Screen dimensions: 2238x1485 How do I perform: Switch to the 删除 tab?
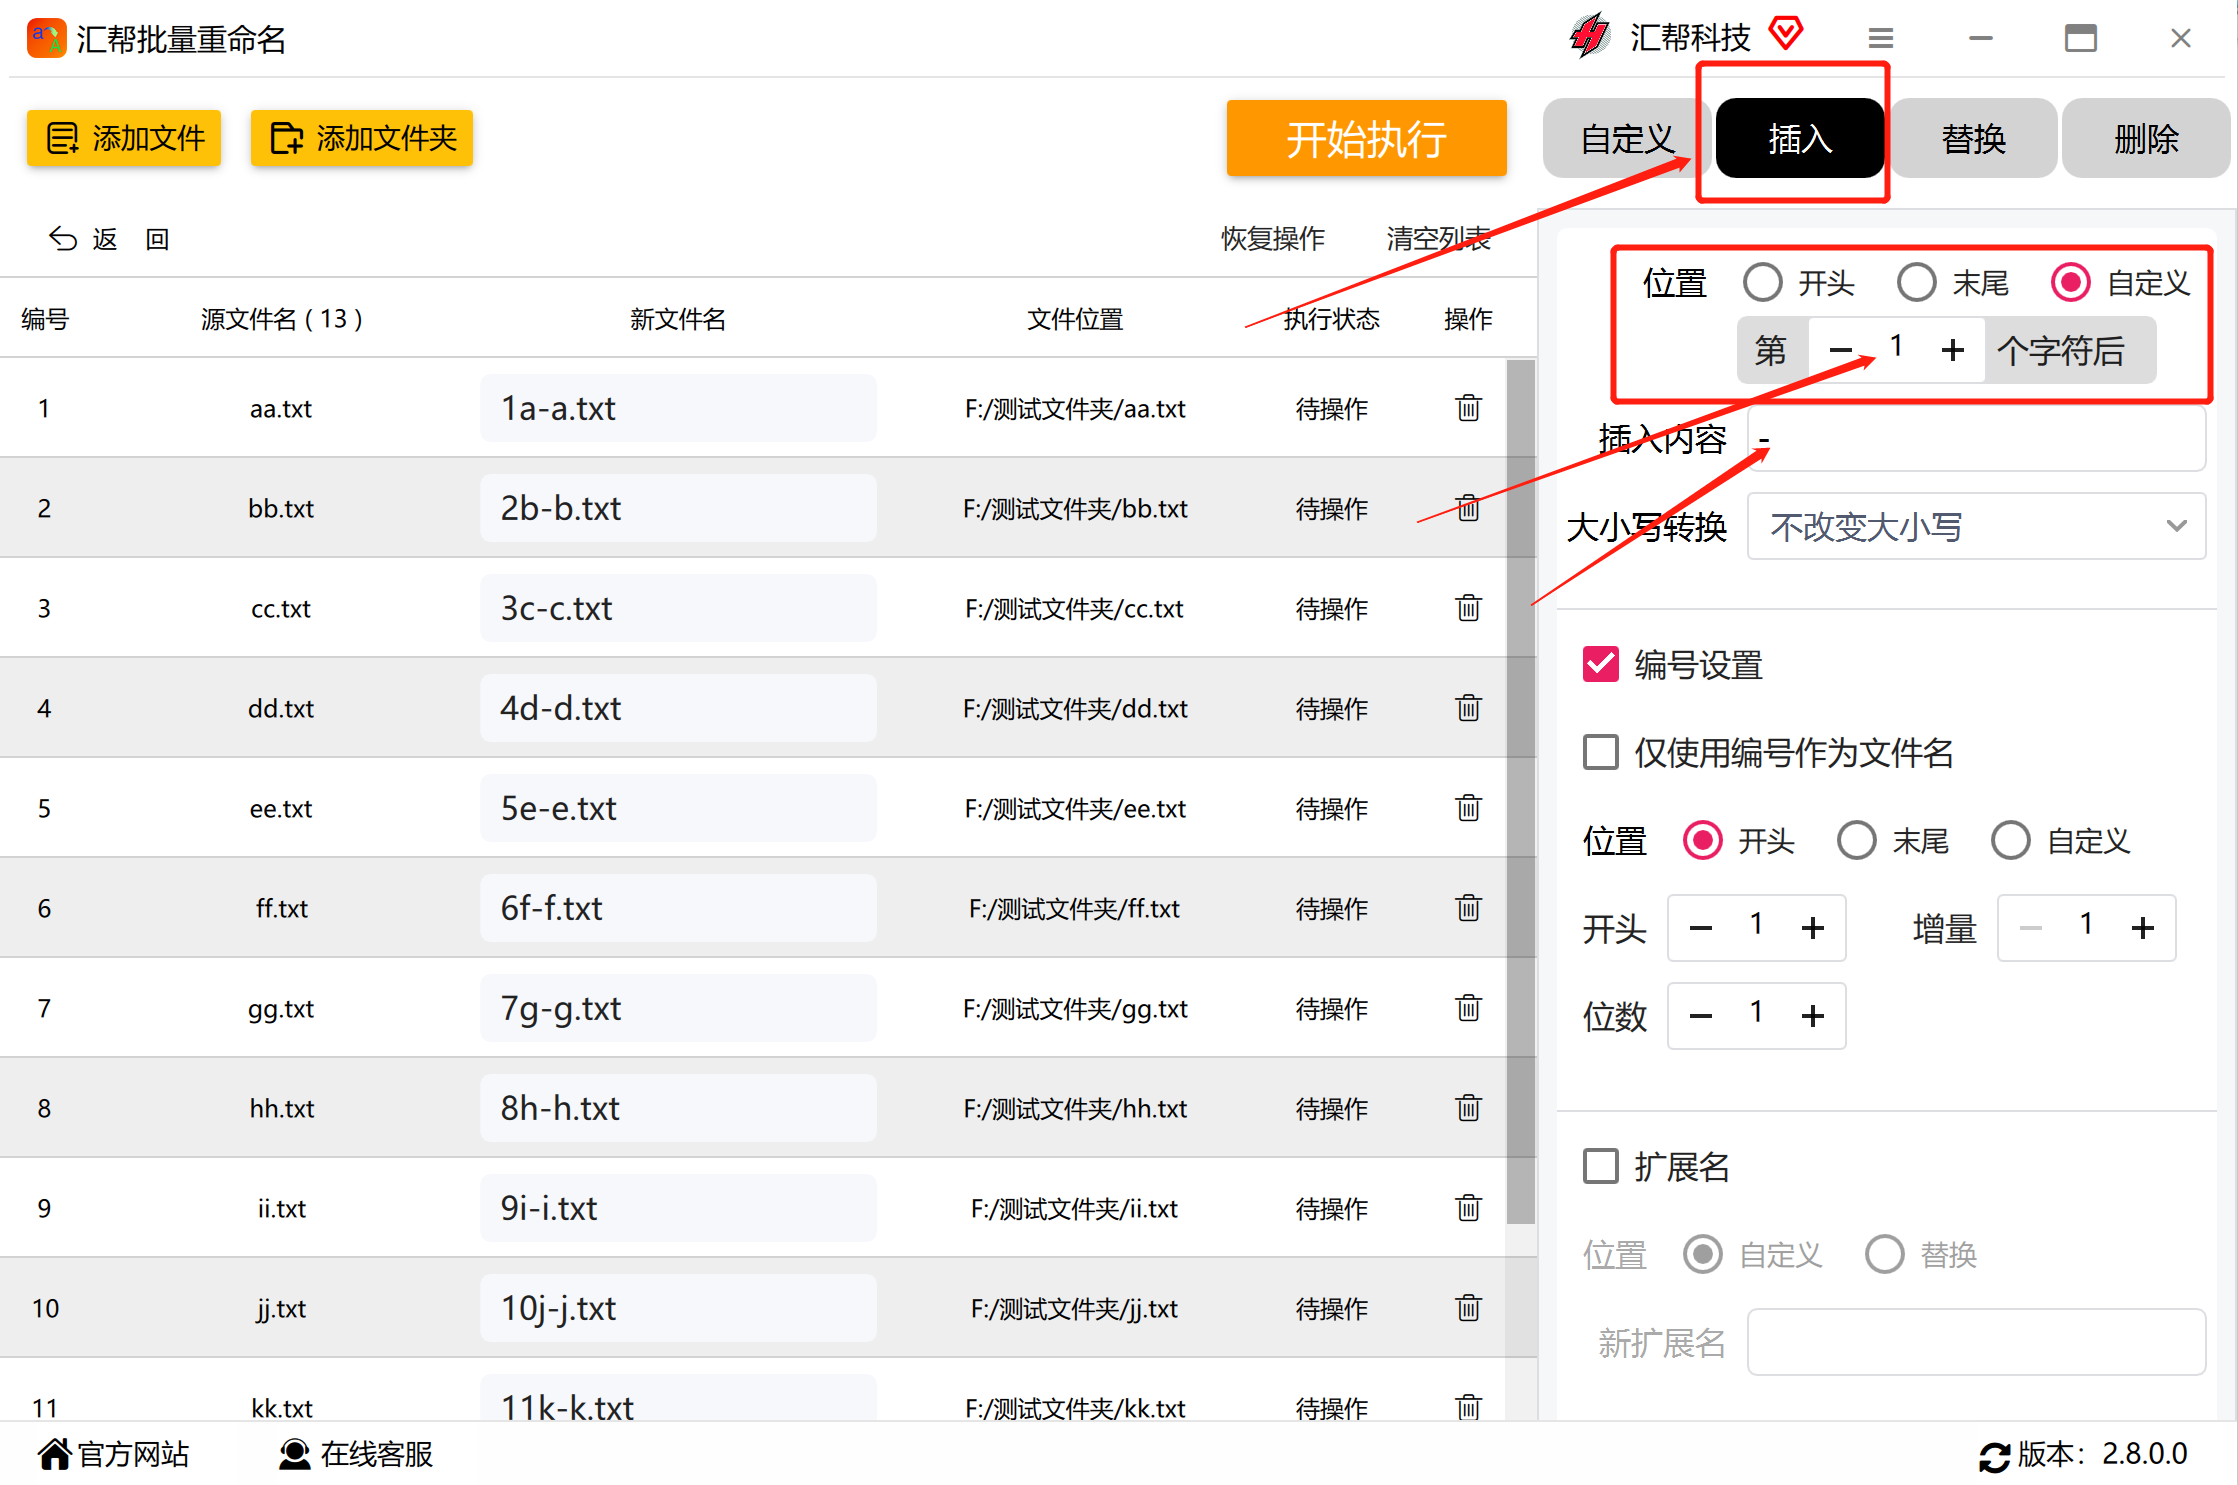coord(2146,138)
